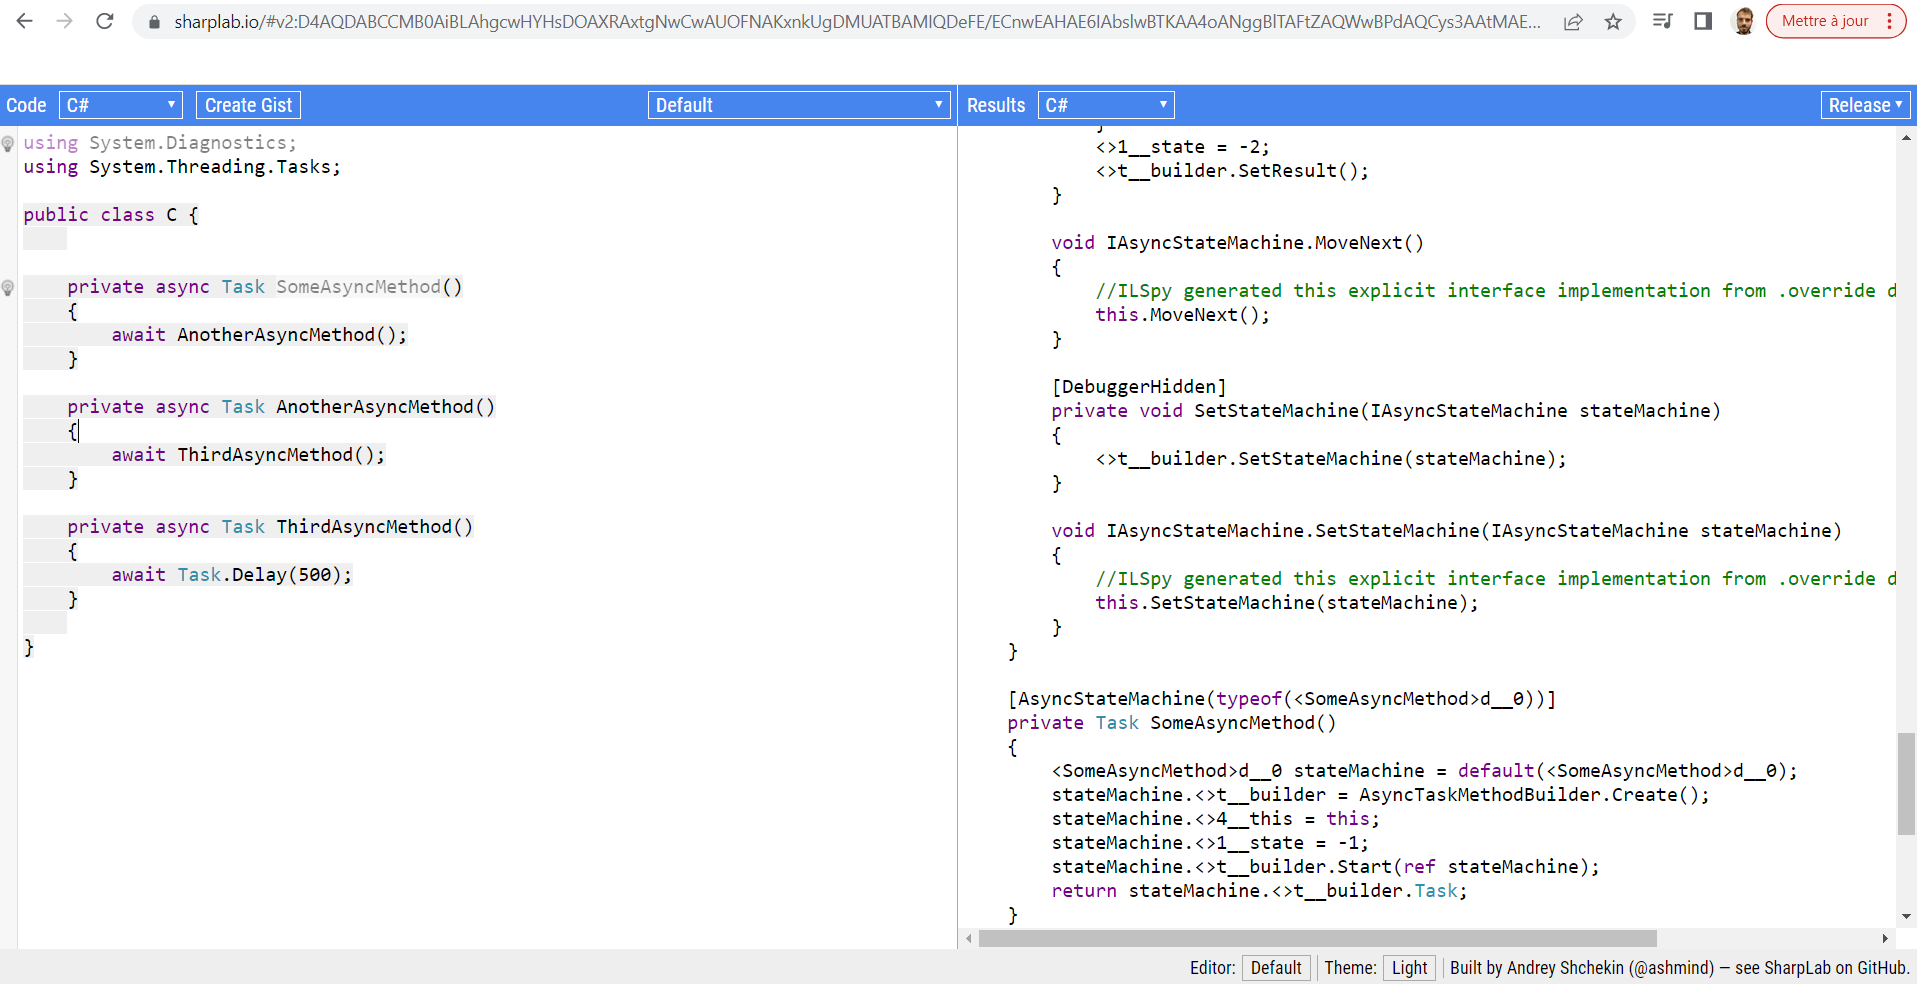Click the browser back navigation arrow
This screenshot has width=1917, height=984.
23,21
